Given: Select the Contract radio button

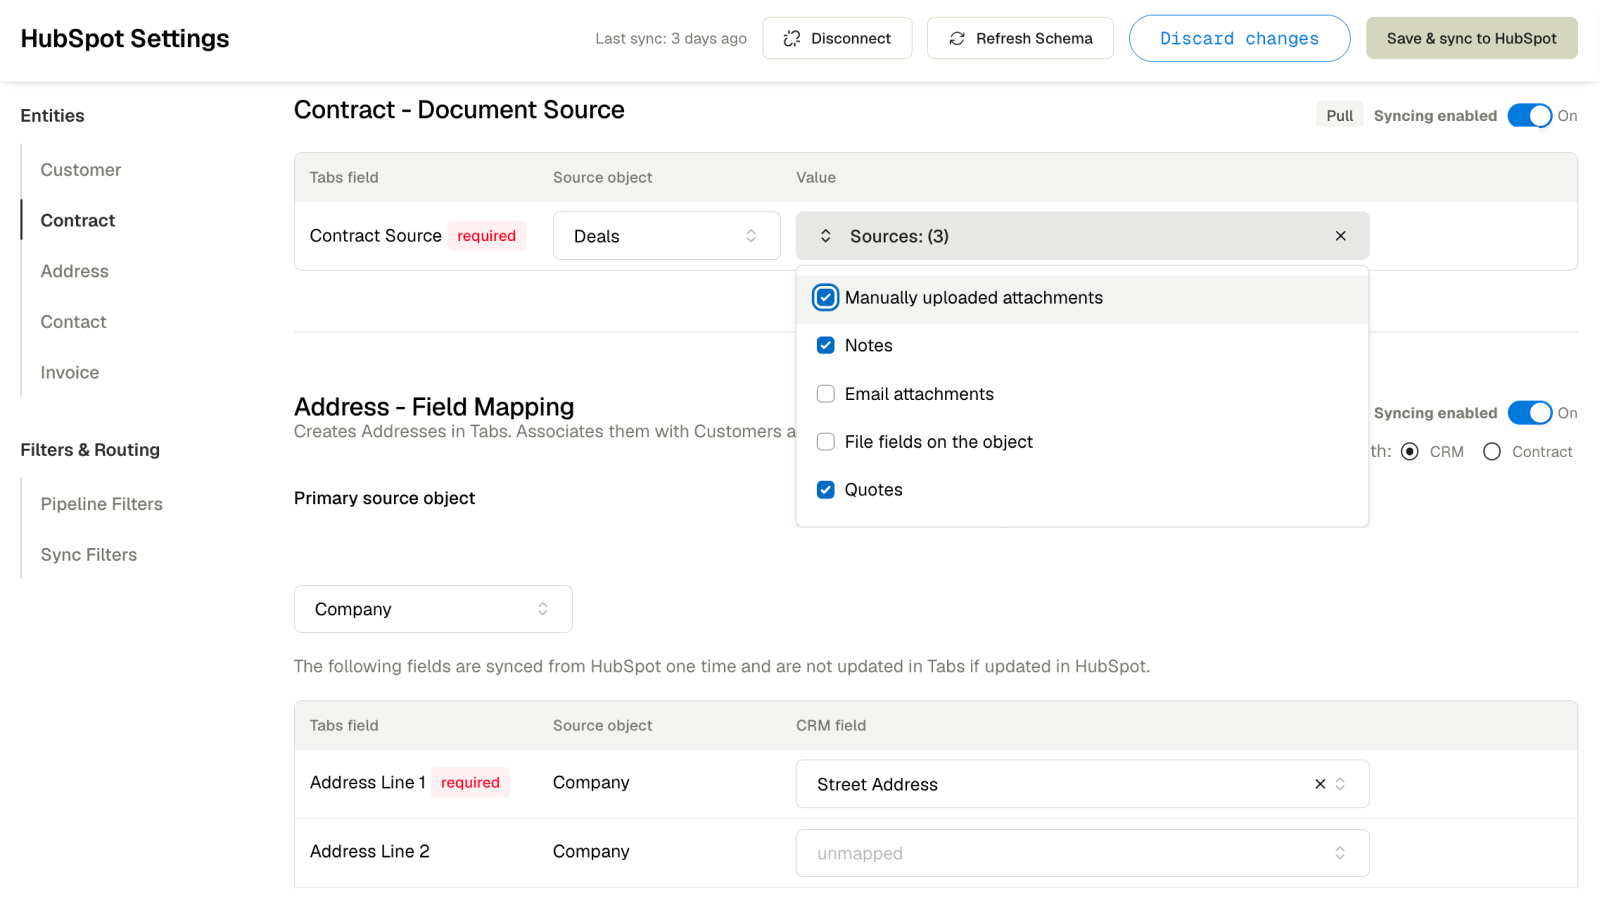Looking at the screenshot, I should (x=1492, y=452).
